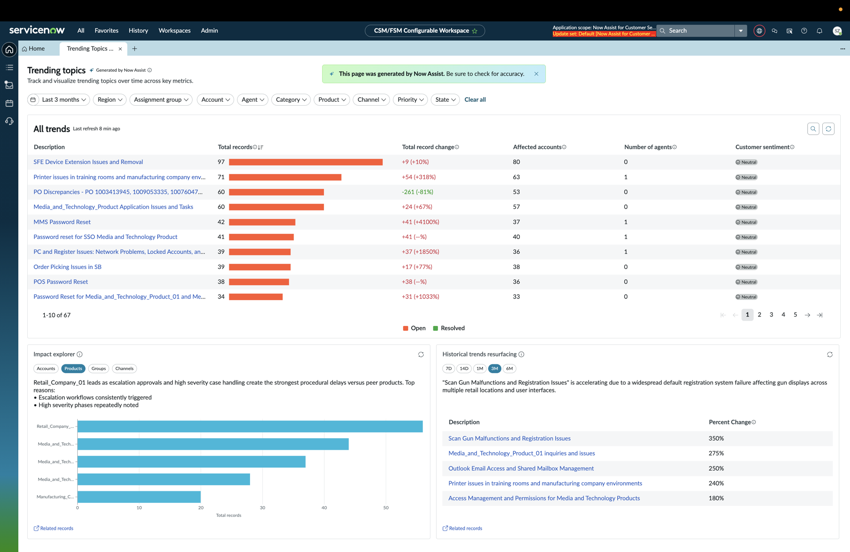
Task: Click the Retail_Company bar in Impact chart
Action: click(x=250, y=427)
